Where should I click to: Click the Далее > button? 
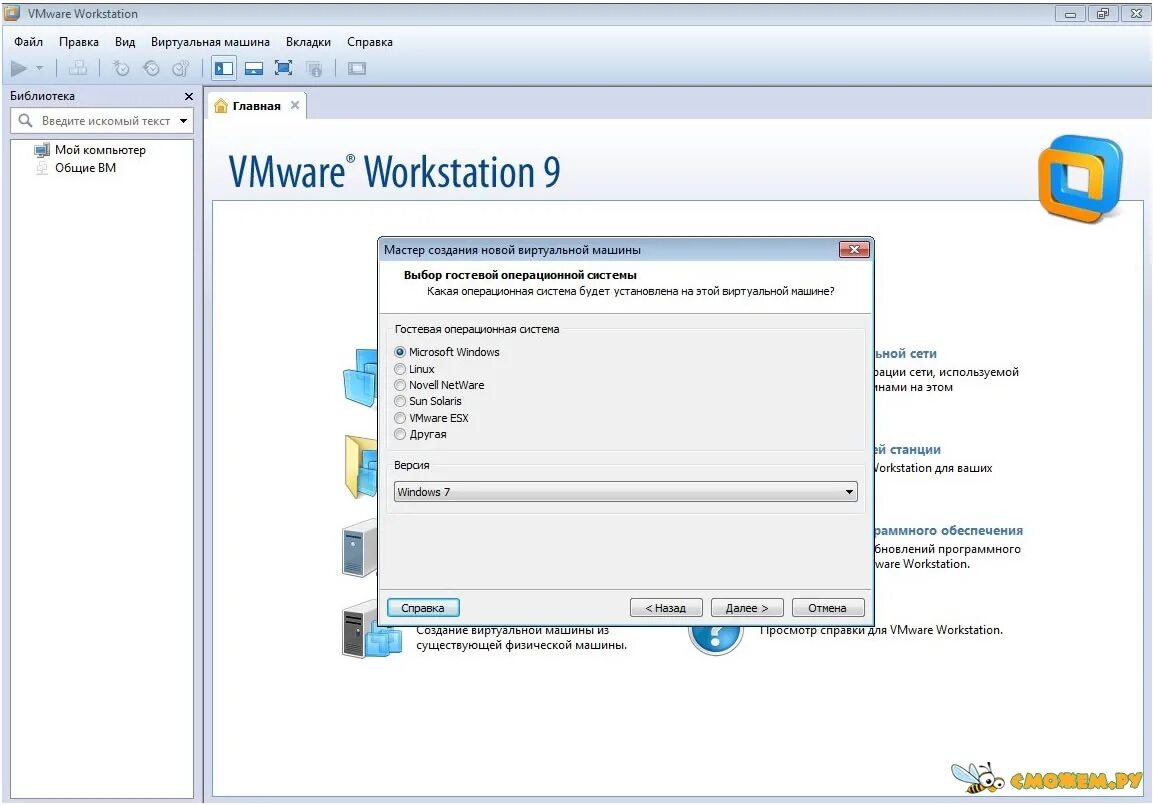coord(746,608)
